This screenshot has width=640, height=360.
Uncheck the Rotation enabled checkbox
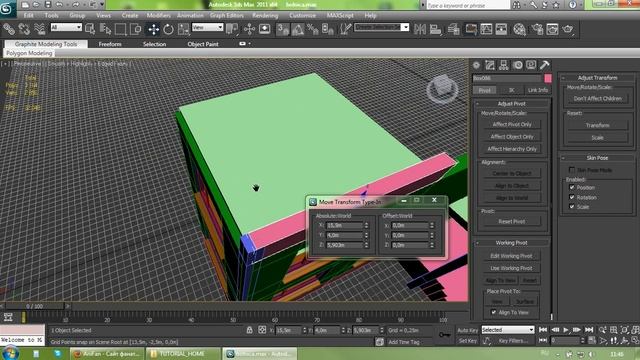(572, 197)
